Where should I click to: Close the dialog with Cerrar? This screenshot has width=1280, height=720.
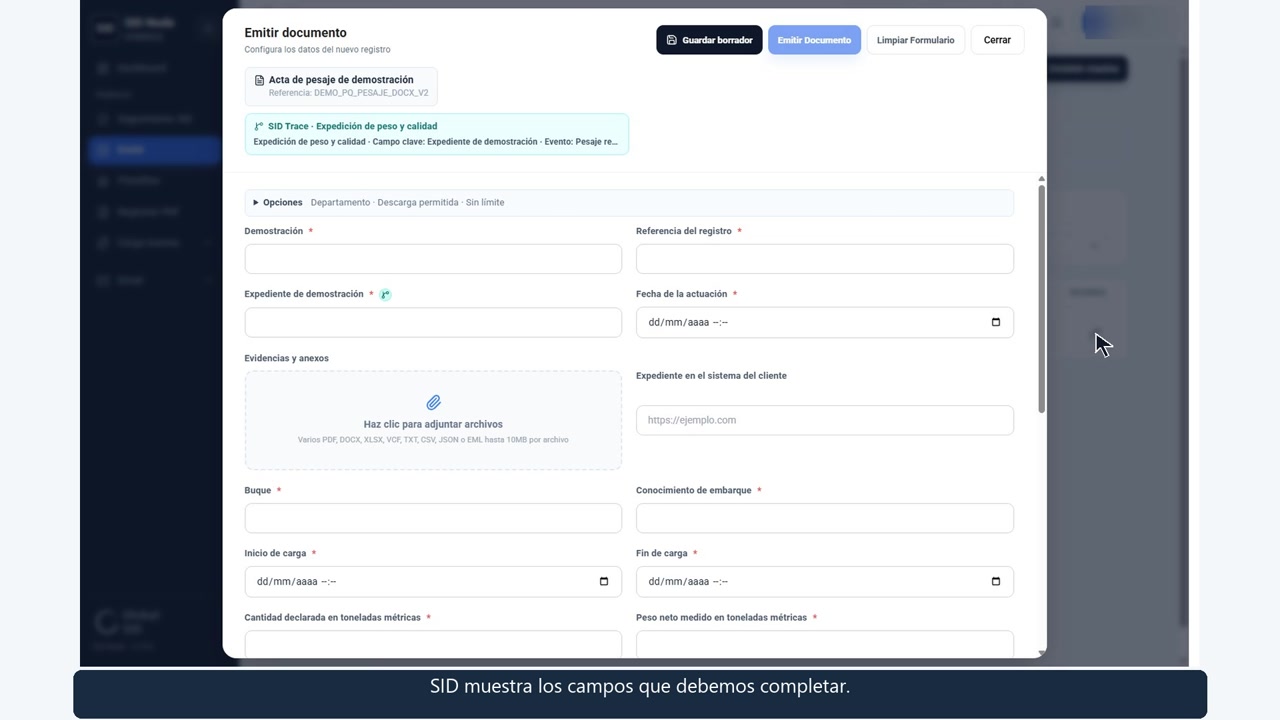[997, 40]
